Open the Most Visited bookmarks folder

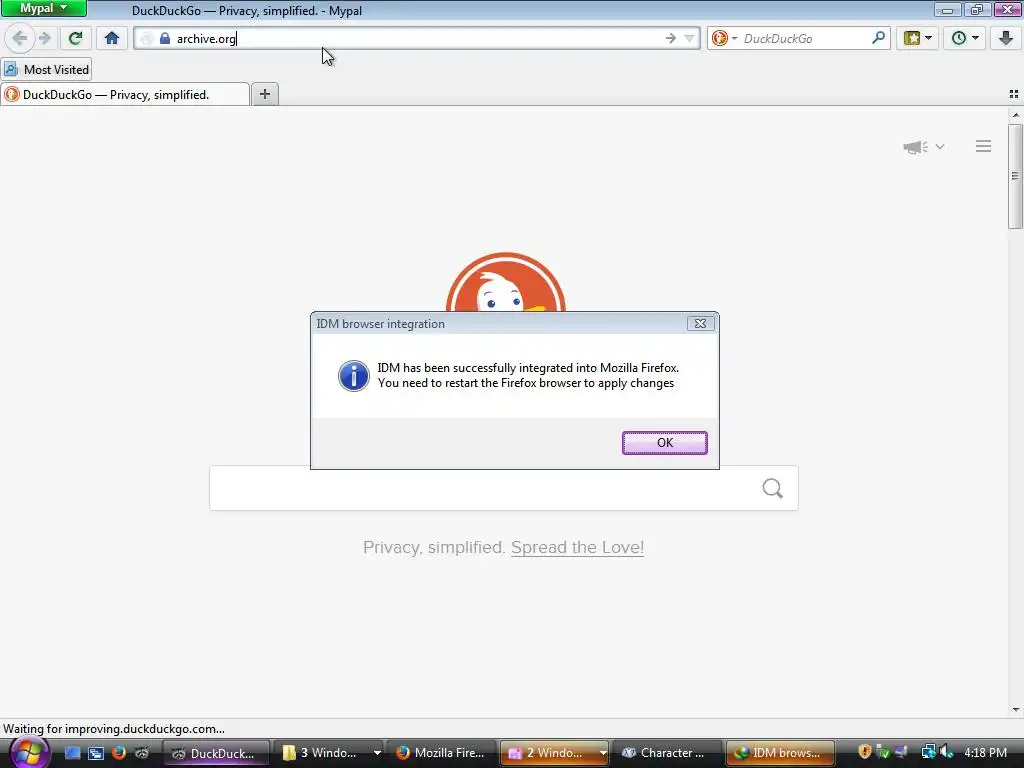coord(46,69)
